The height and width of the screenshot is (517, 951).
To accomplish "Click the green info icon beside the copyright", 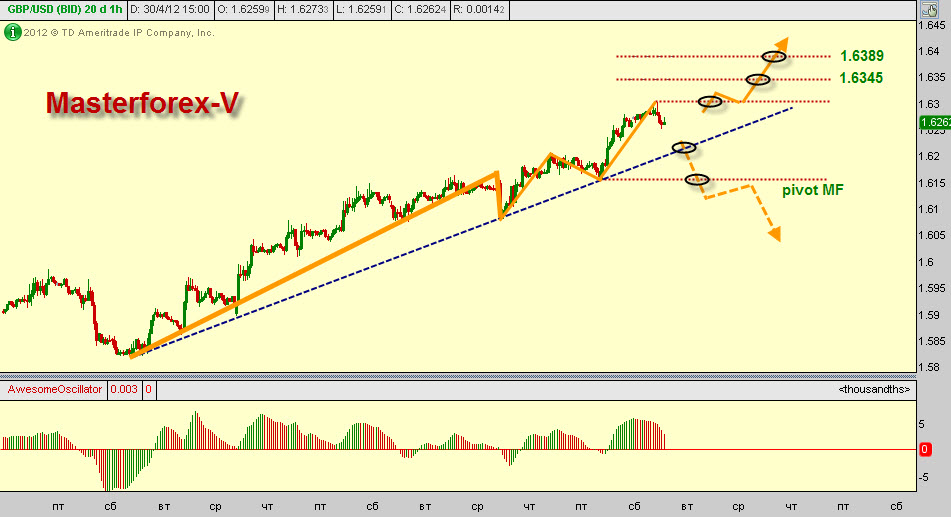I will click(x=12, y=32).
